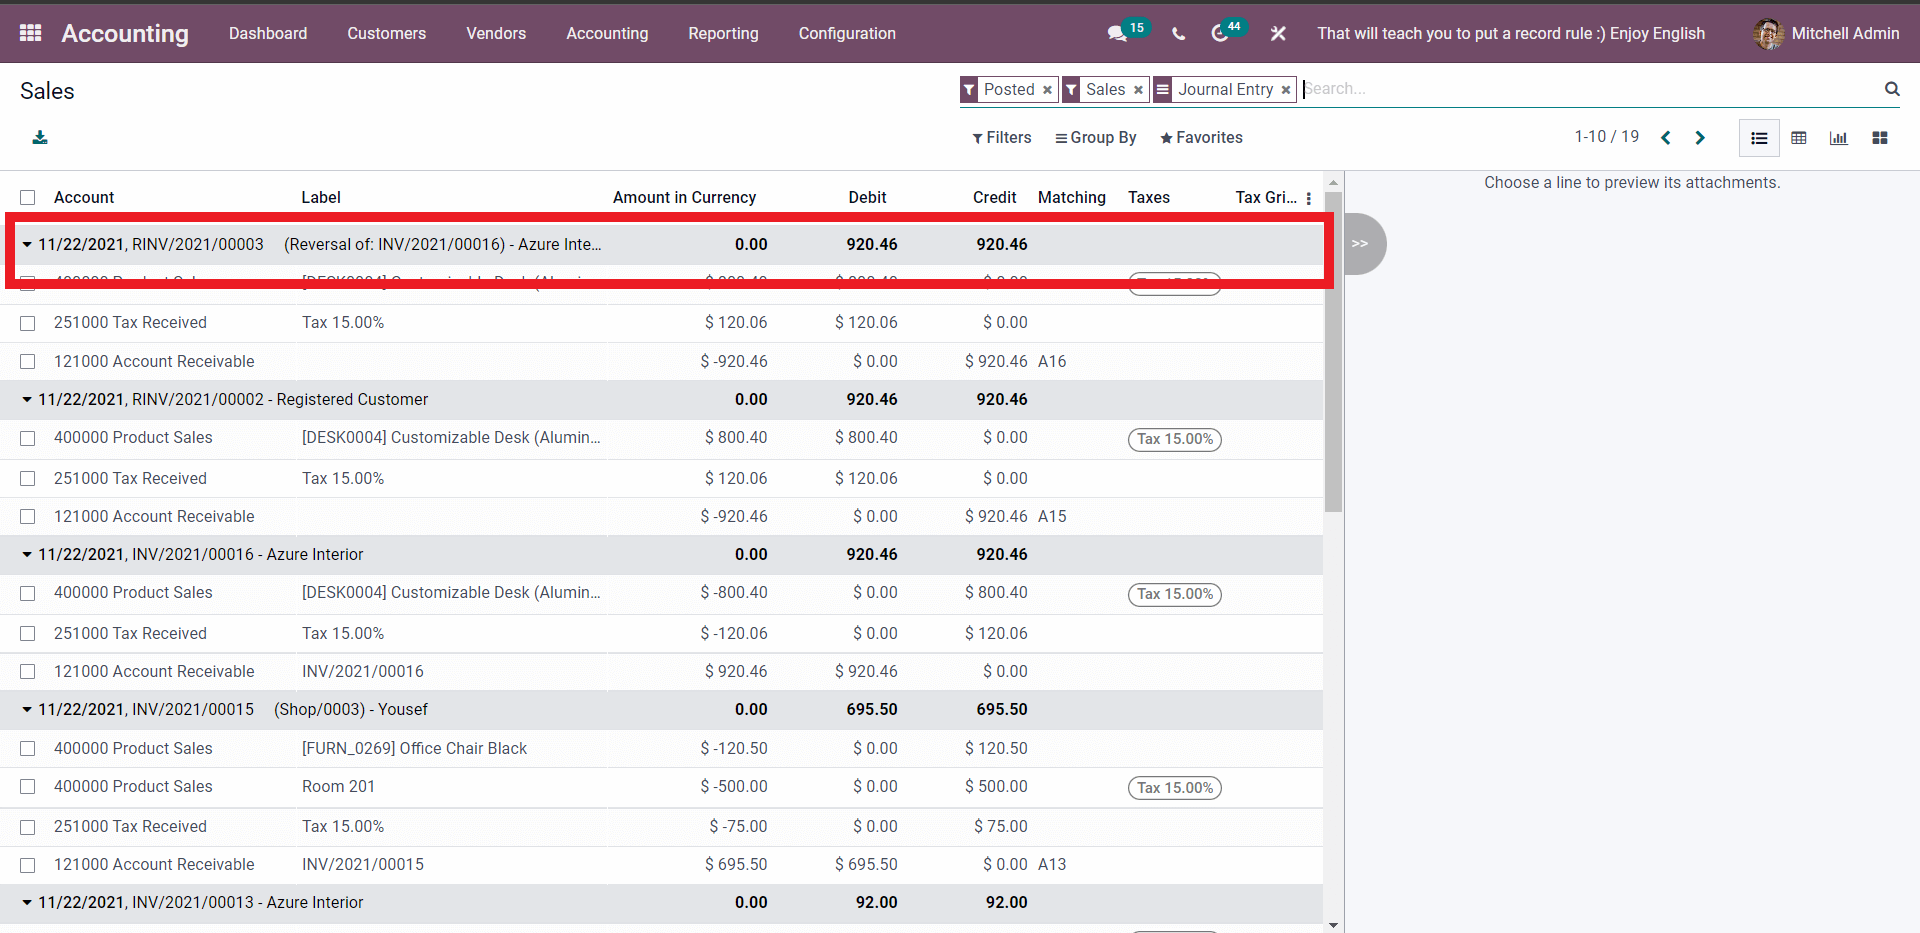Sort by the Credit column header
The image size is (1920, 933).
point(994,198)
